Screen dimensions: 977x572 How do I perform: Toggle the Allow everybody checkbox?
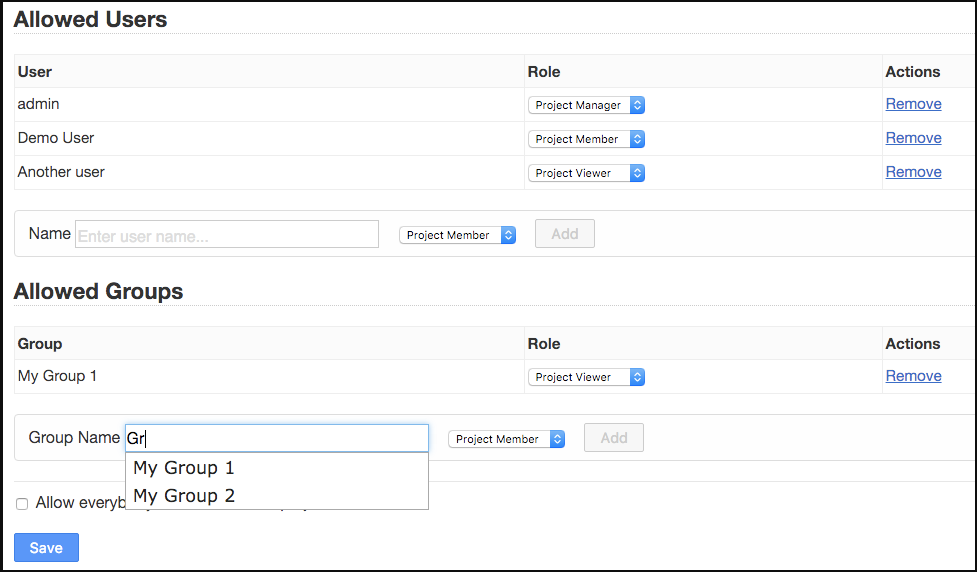tap(22, 504)
